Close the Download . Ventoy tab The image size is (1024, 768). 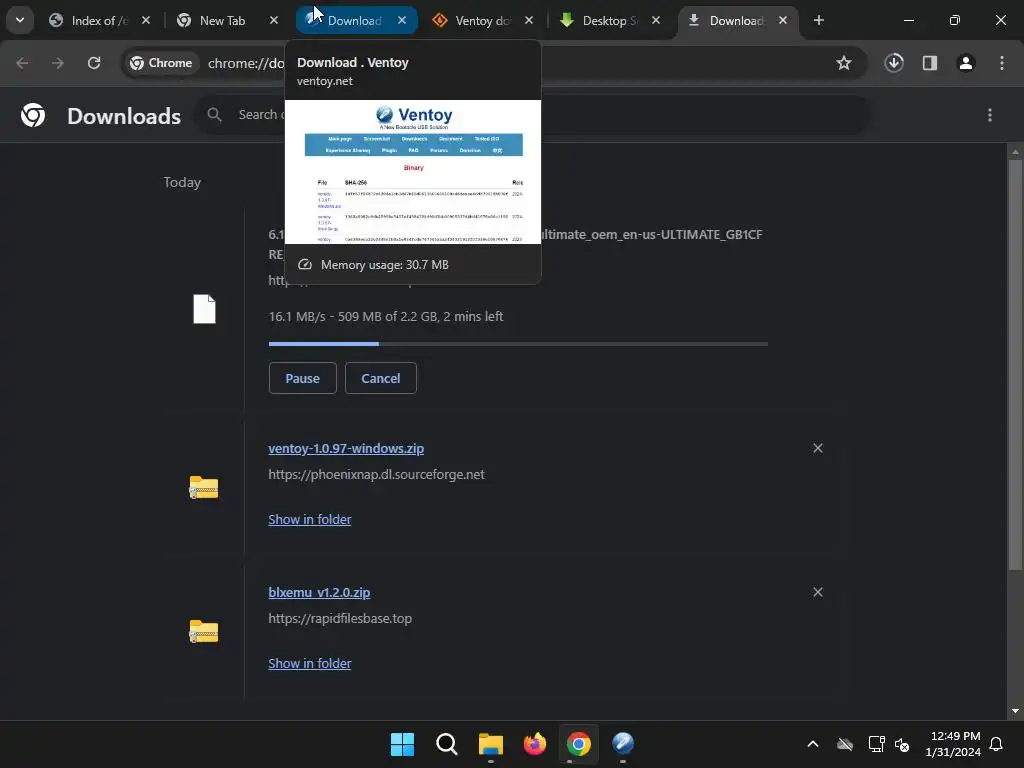(x=402, y=20)
